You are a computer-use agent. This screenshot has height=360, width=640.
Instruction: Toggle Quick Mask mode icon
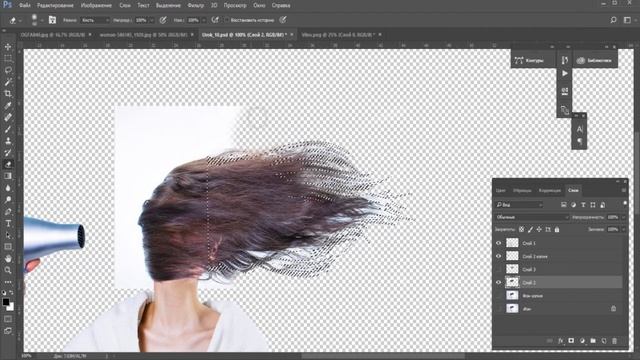click(8, 319)
